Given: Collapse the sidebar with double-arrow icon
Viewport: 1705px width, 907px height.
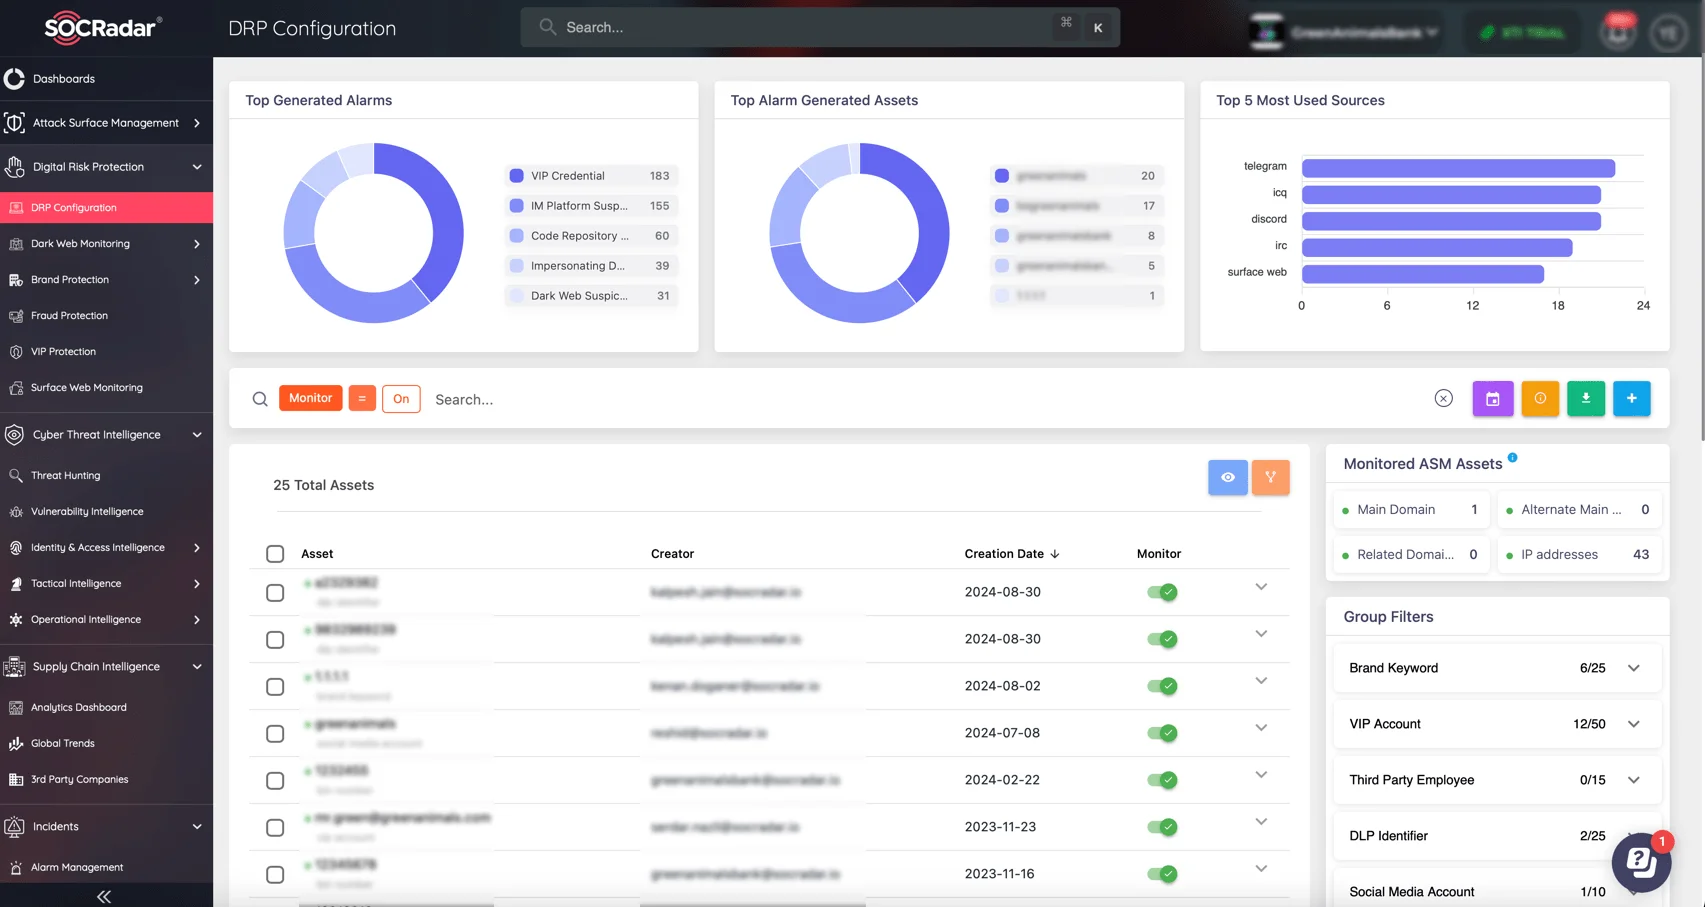Looking at the screenshot, I should pyautogui.click(x=104, y=896).
